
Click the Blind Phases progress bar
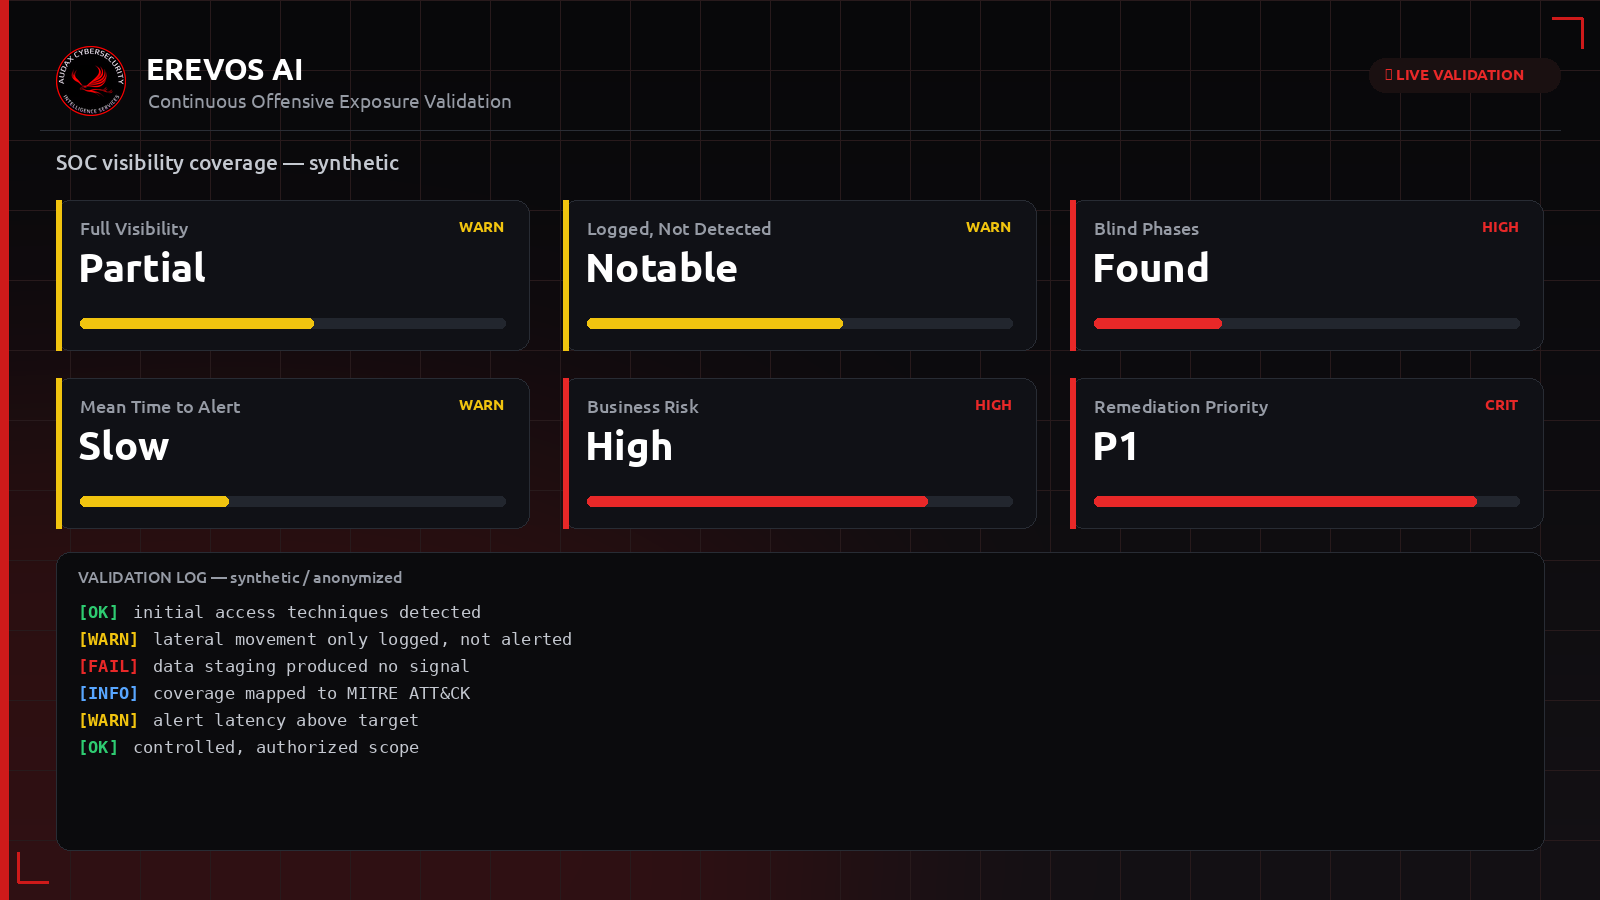tap(1307, 323)
